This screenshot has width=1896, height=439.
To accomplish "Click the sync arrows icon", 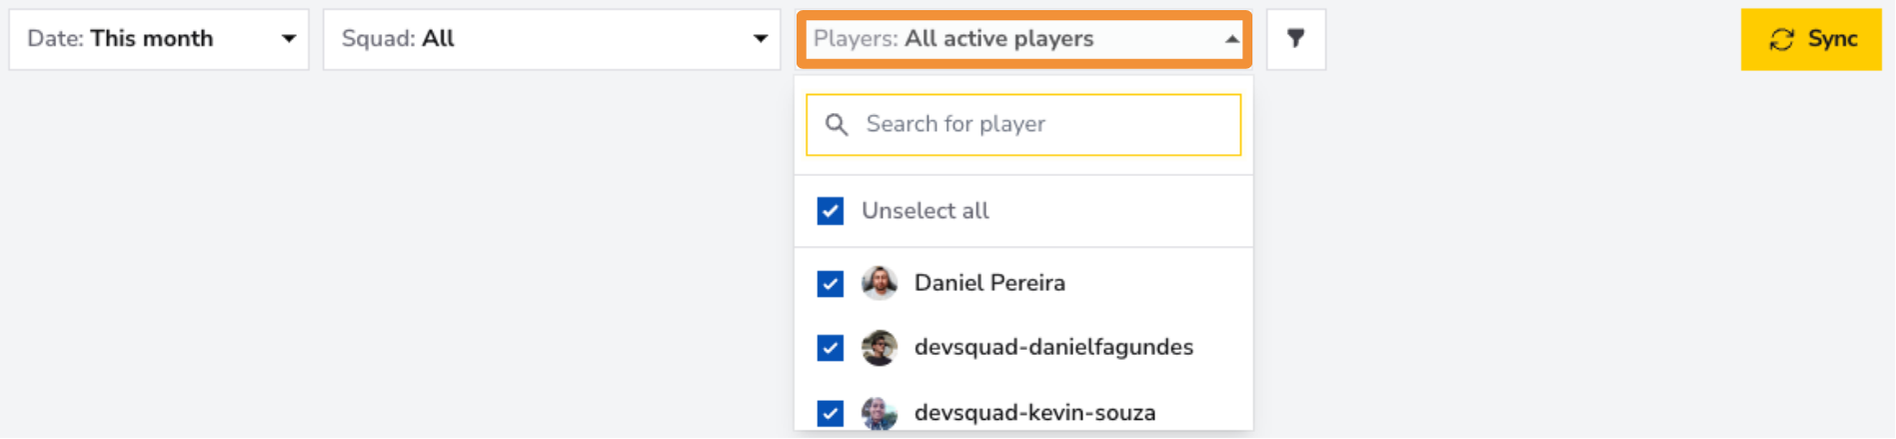I will point(1781,39).
